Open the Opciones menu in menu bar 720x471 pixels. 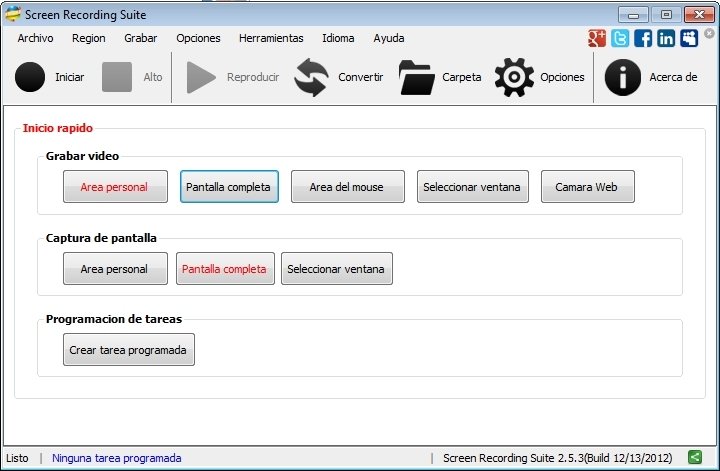click(x=198, y=38)
